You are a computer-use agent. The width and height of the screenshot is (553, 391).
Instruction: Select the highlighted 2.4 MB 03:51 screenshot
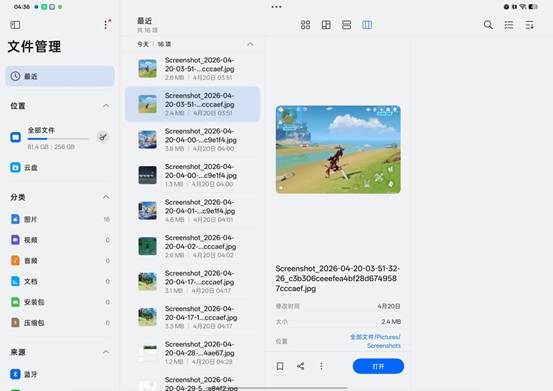click(193, 104)
